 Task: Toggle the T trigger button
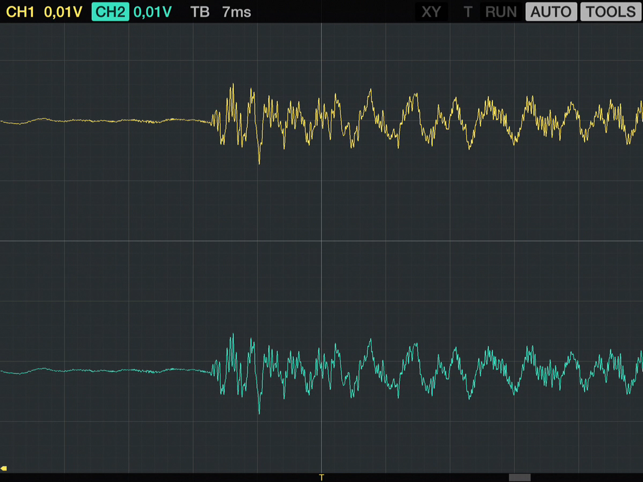coord(467,11)
